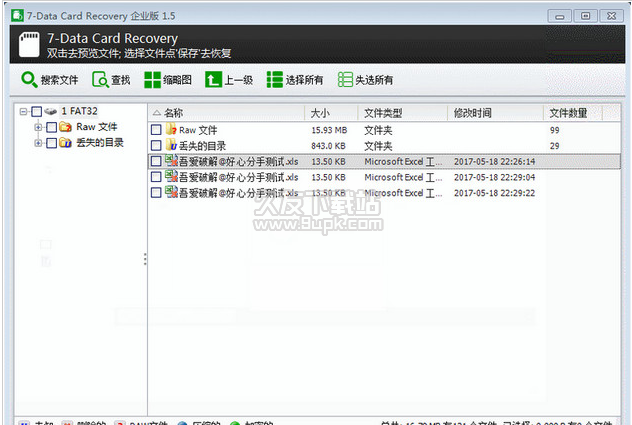
Task: Check the 丢失的目录 tree checkbox
Action: click(x=51, y=143)
